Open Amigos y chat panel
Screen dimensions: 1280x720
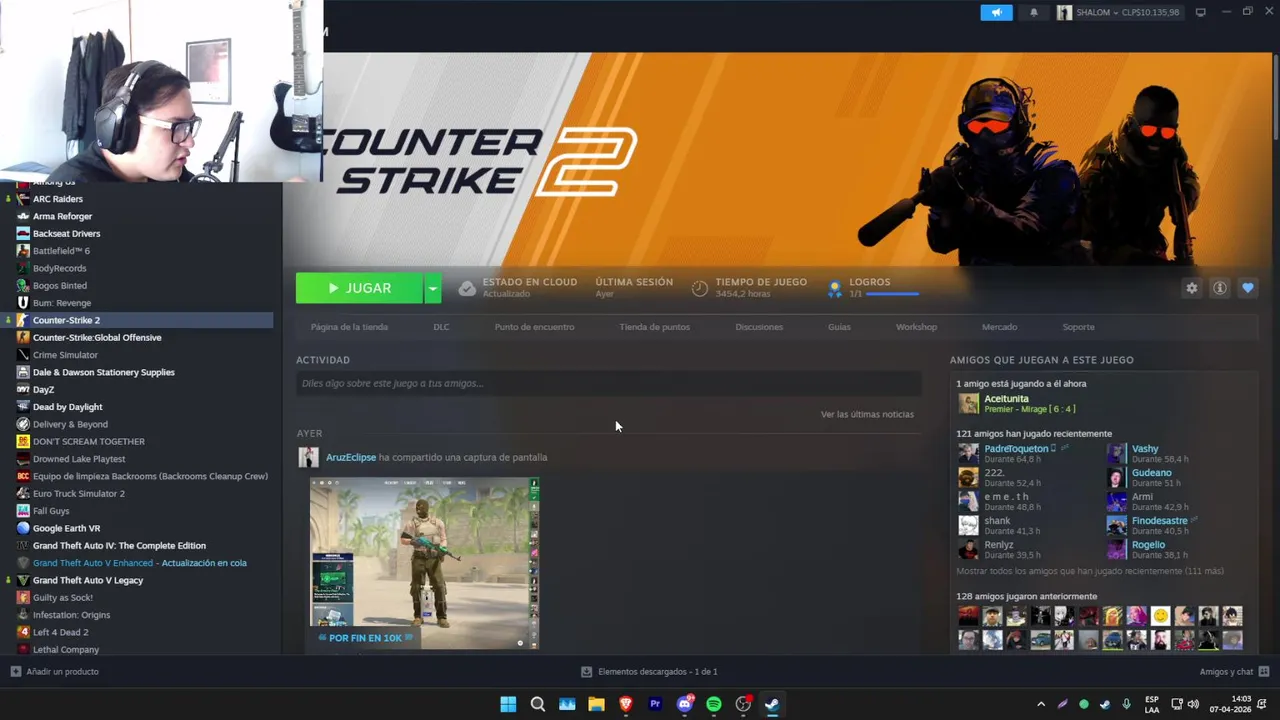tap(1234, 672)
